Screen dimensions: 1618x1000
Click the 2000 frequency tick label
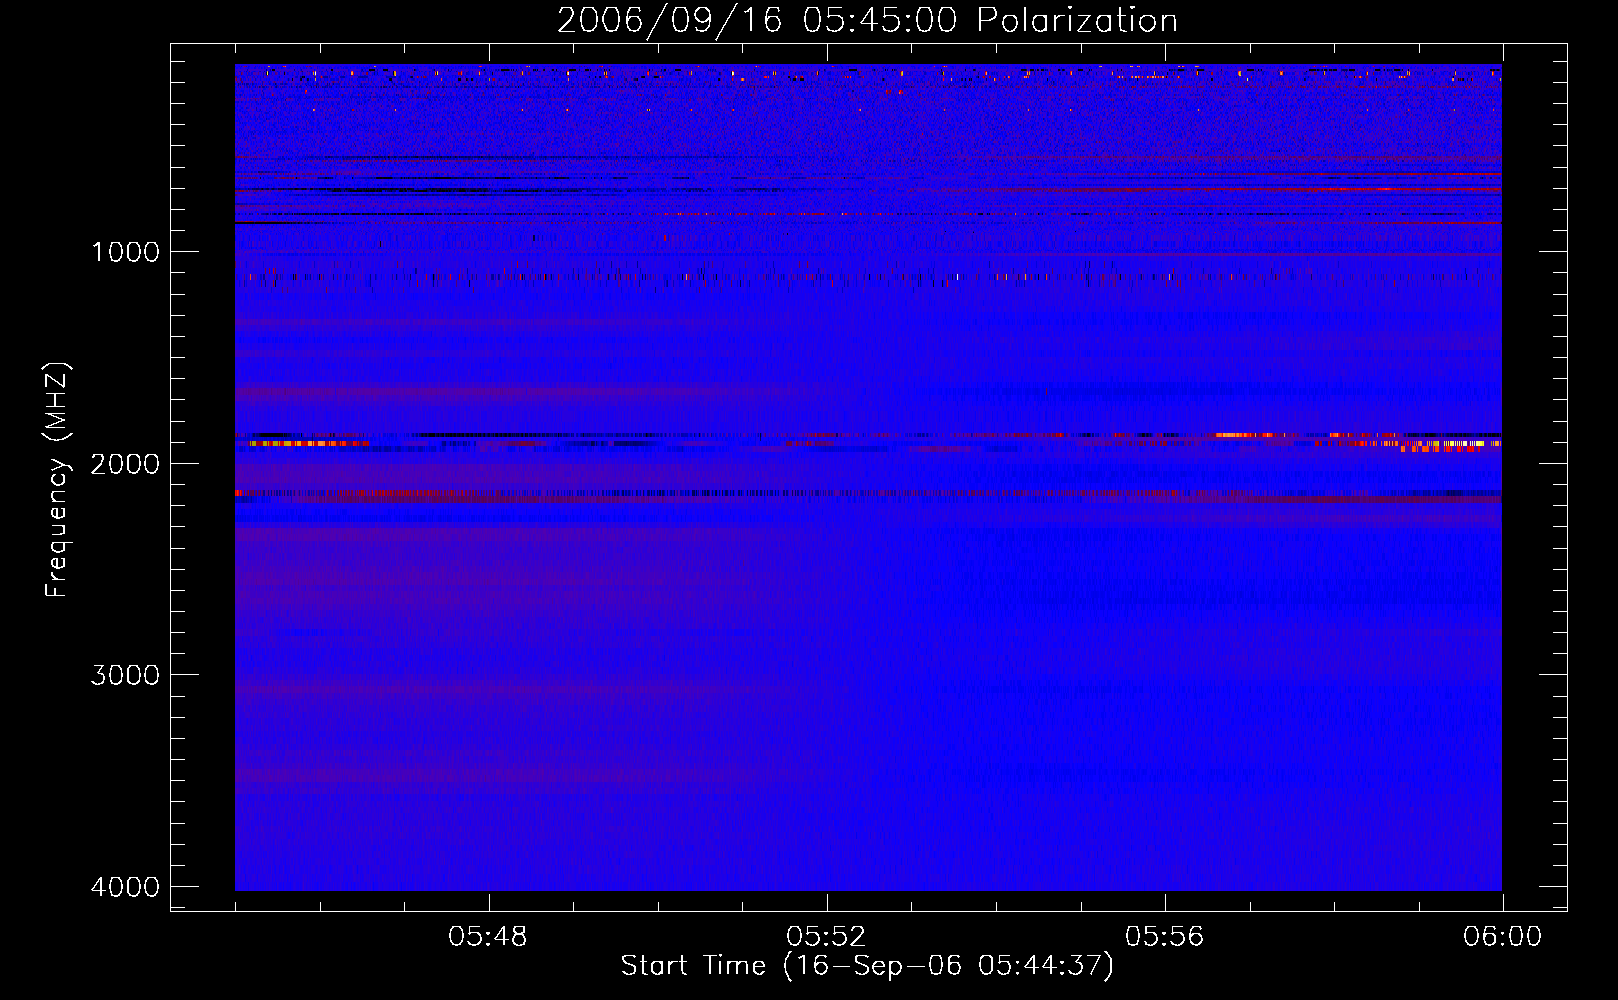pyautogui.click(x=125, y=464)
